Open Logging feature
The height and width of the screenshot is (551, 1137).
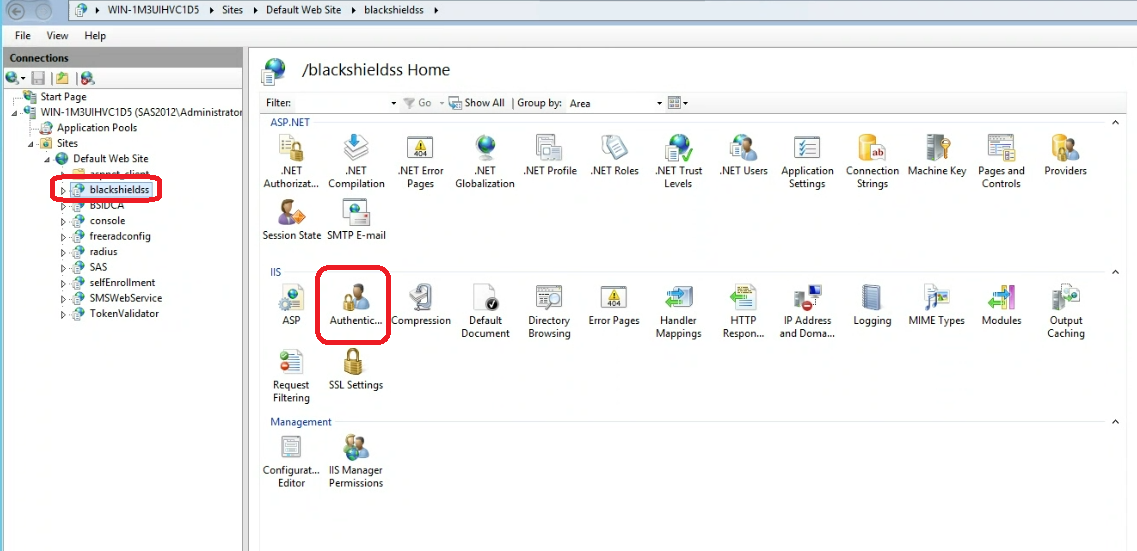click(872, 305)
